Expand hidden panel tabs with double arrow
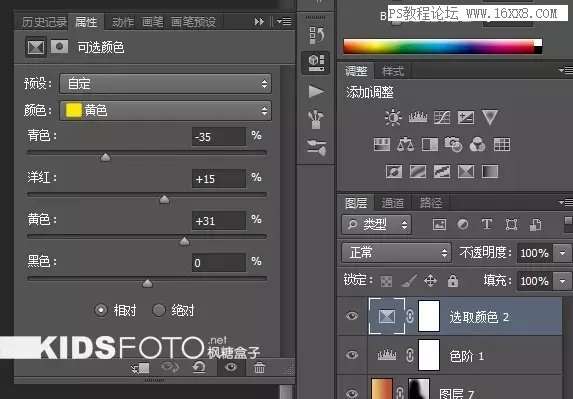The width and height of the screenshot is (573, 399). 259,22
